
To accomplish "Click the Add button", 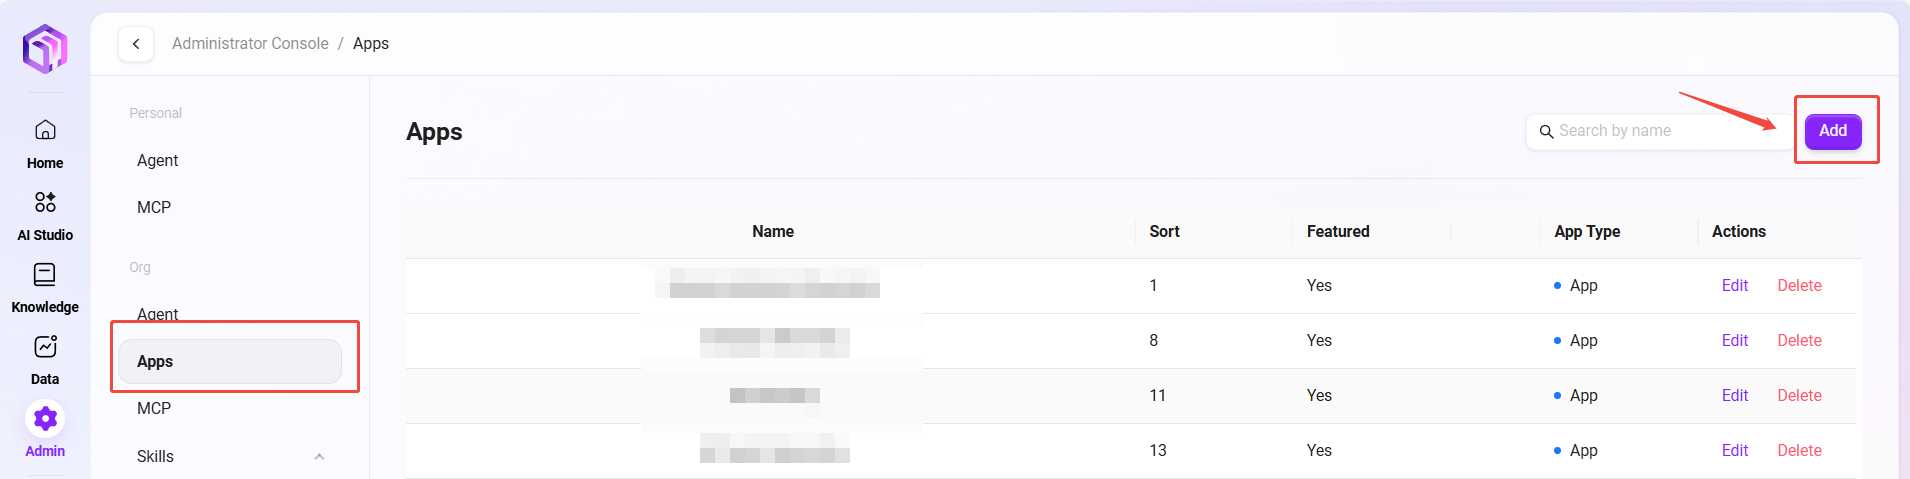I will coord(1832,131).
